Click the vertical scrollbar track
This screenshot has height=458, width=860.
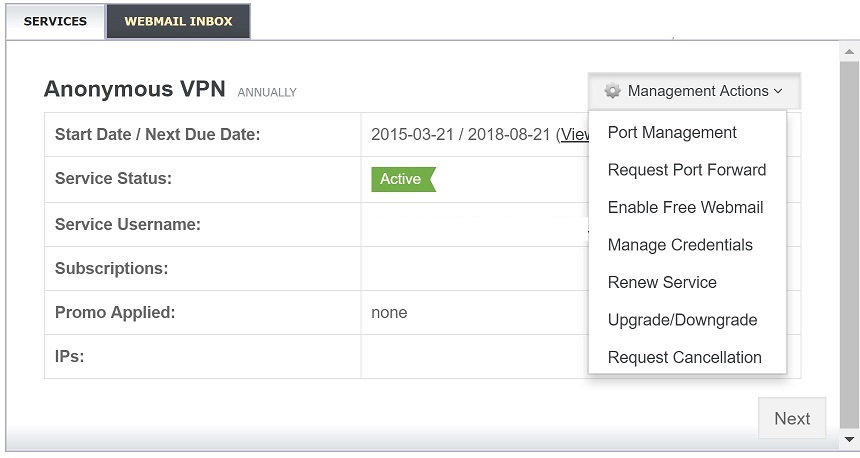(849, 246)
